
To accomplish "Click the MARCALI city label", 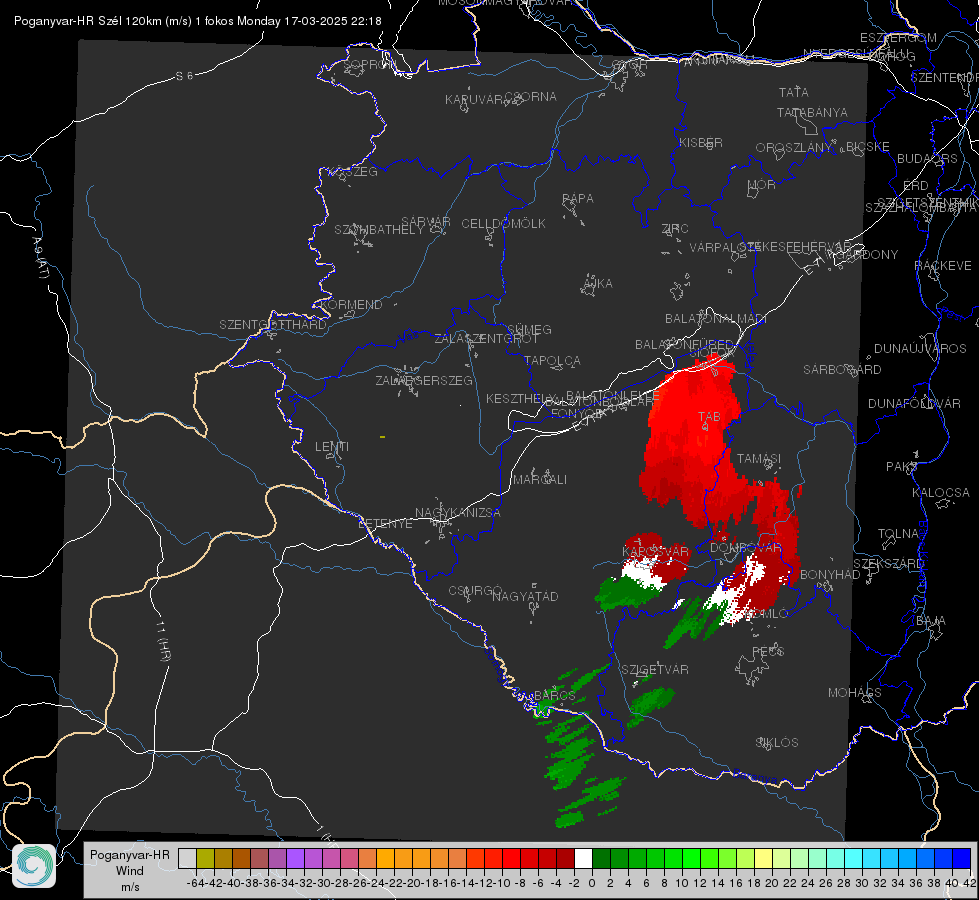I will 540,480.
